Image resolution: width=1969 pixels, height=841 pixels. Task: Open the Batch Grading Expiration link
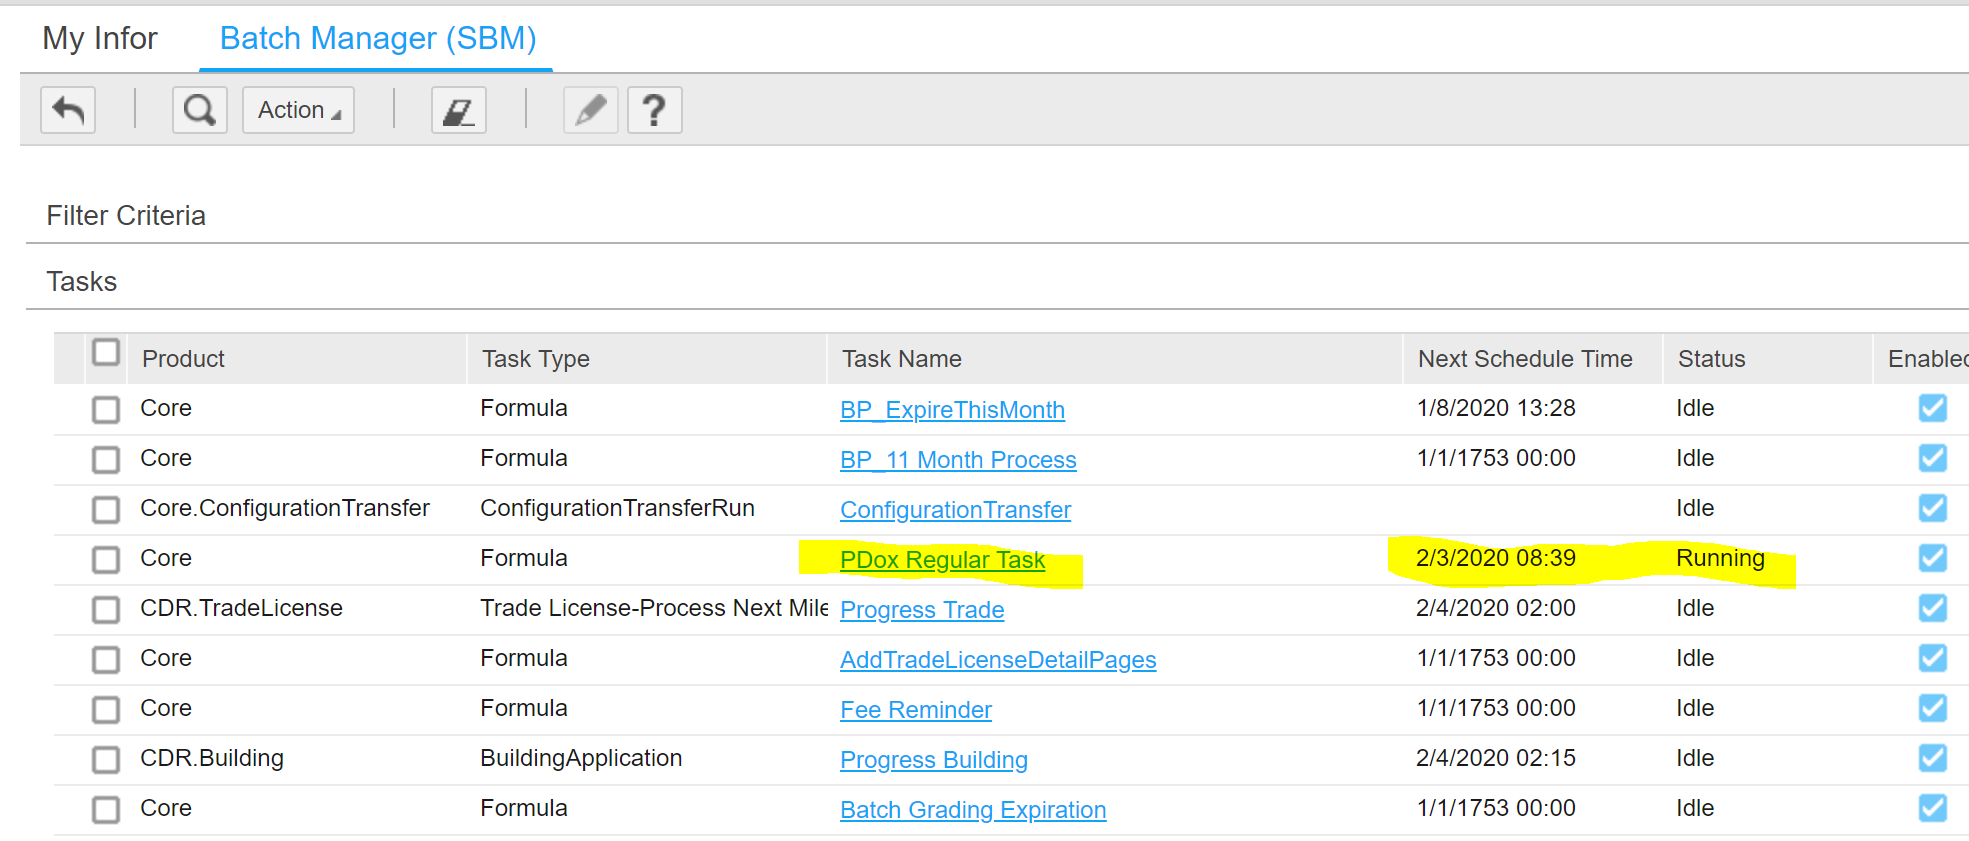(x=973, y=810)
